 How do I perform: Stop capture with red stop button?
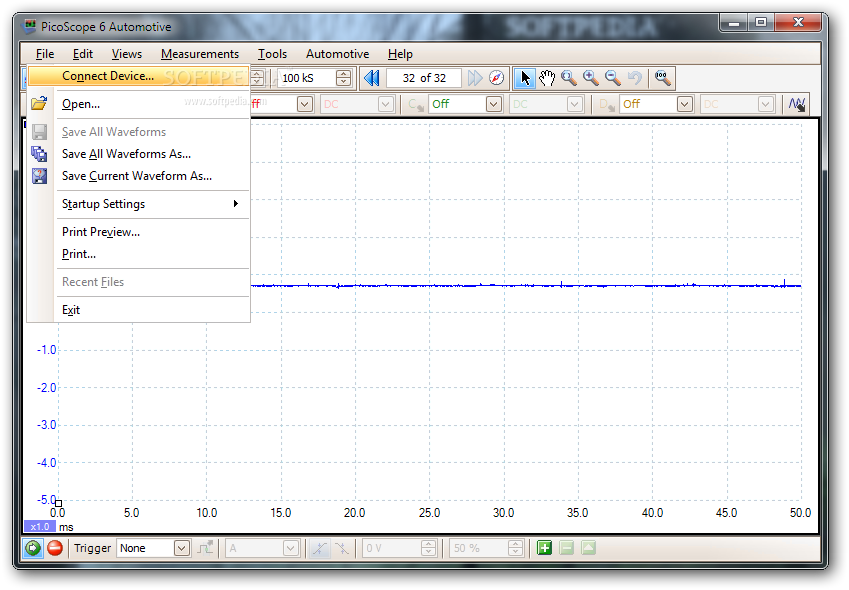click(55, 548)
